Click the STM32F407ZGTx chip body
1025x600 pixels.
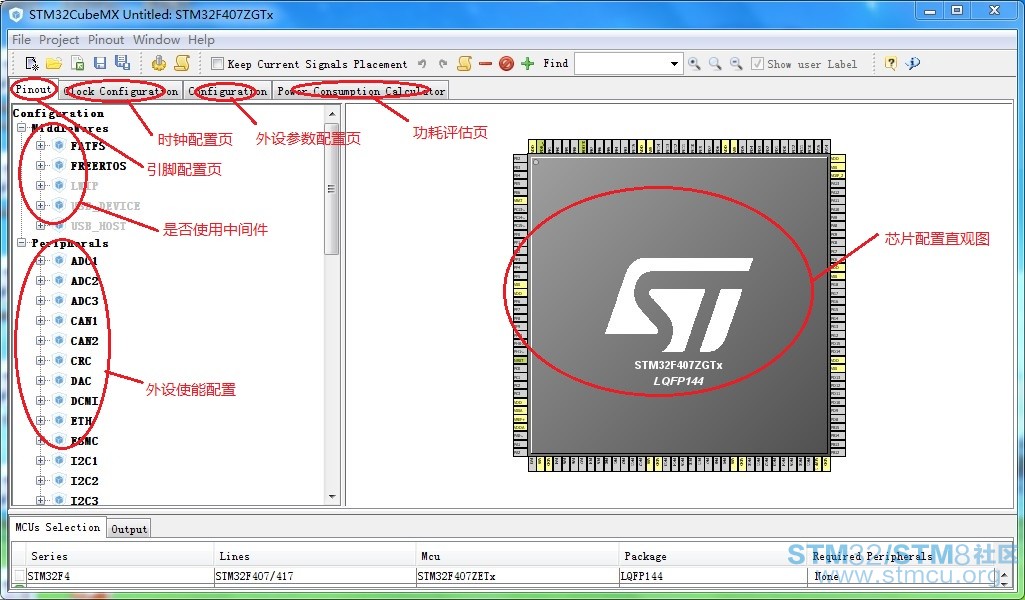[679, 305]
